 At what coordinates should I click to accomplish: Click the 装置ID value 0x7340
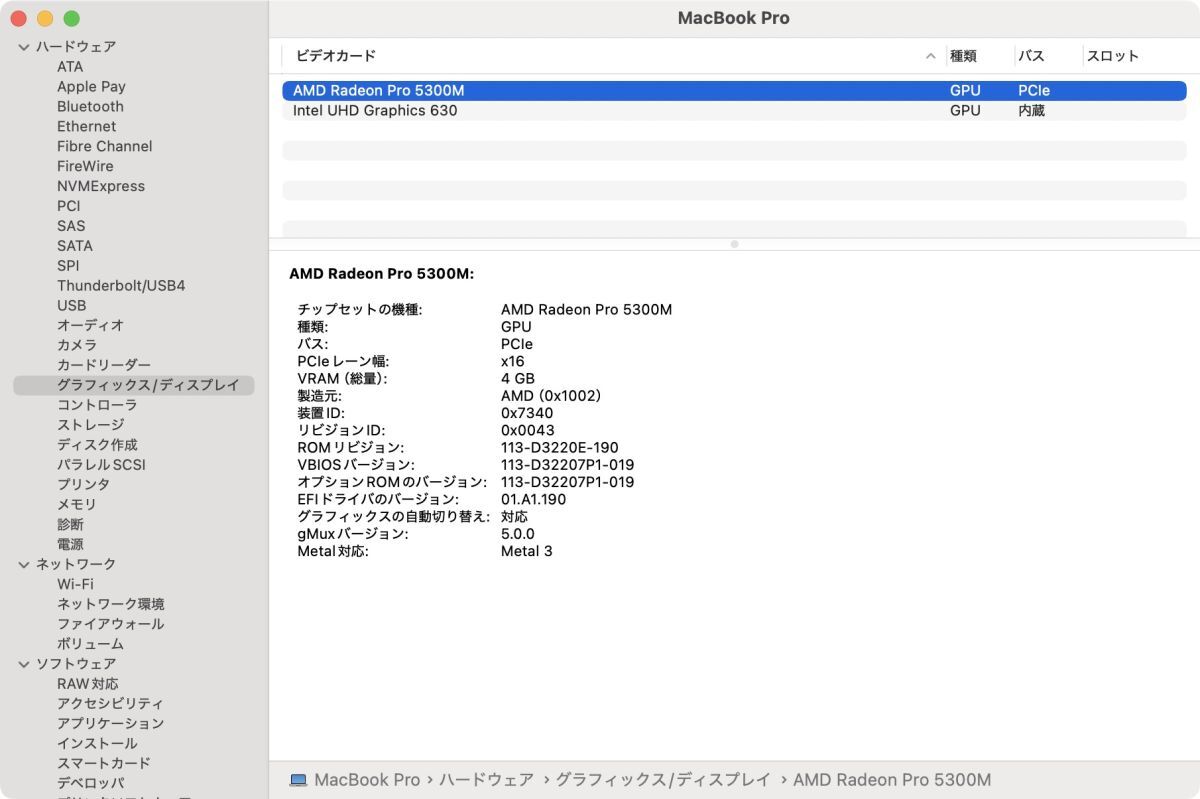pos(527,413)
